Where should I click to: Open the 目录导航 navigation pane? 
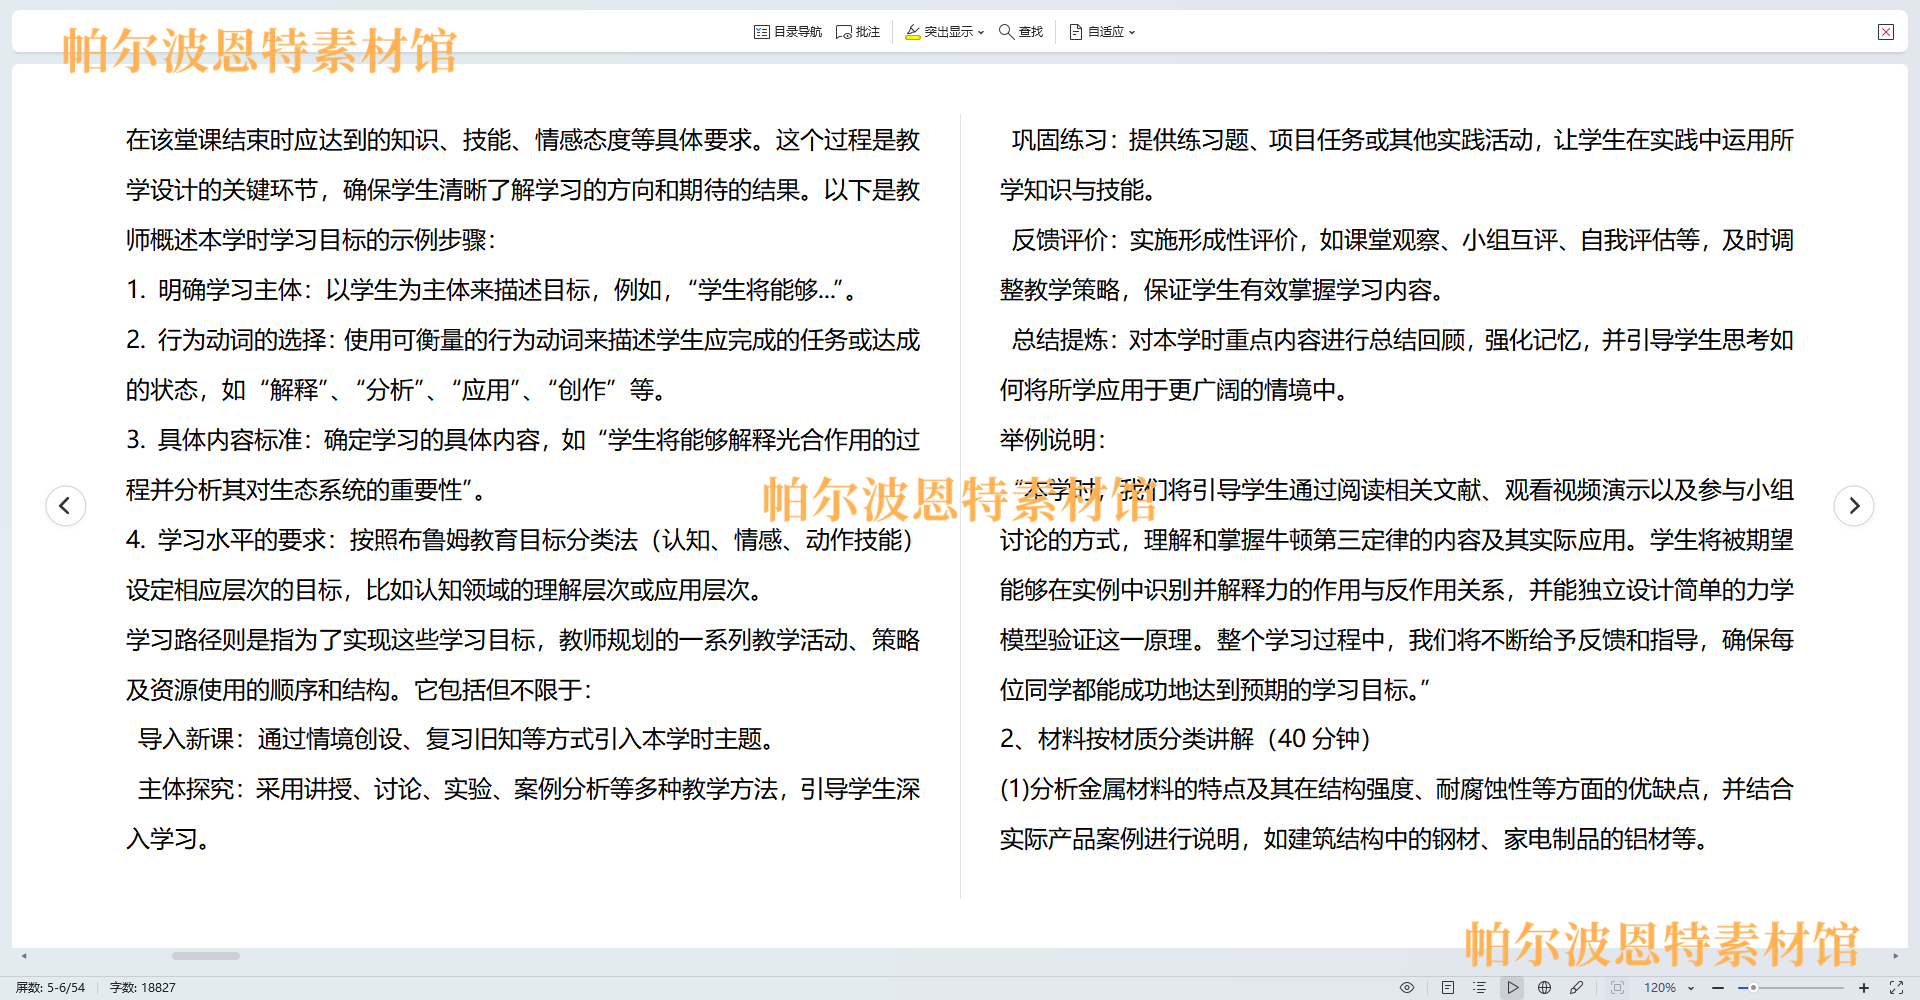(788, 32)
